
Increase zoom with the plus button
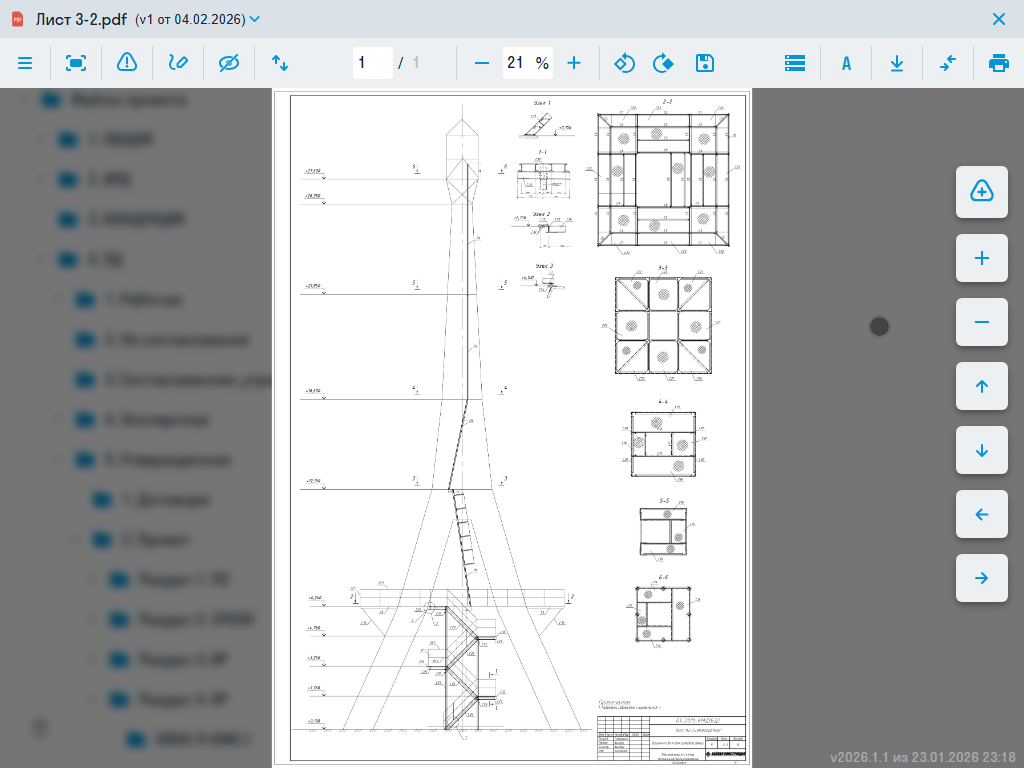574,63
